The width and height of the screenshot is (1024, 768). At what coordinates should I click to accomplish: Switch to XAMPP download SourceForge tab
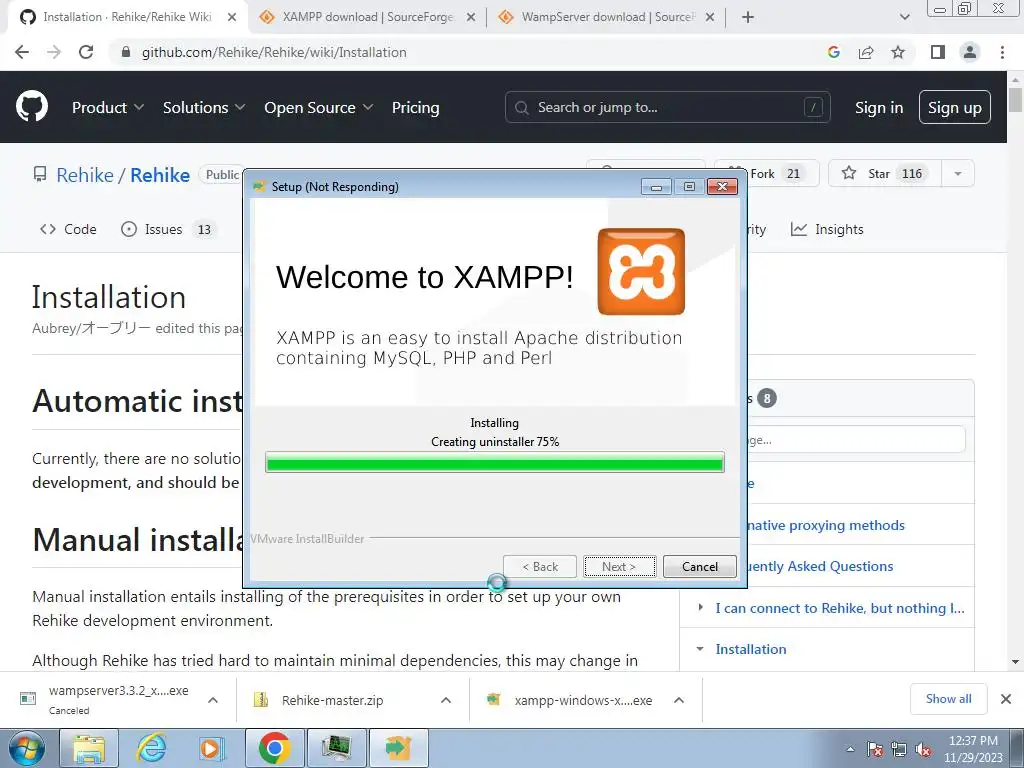click(367, 17)
